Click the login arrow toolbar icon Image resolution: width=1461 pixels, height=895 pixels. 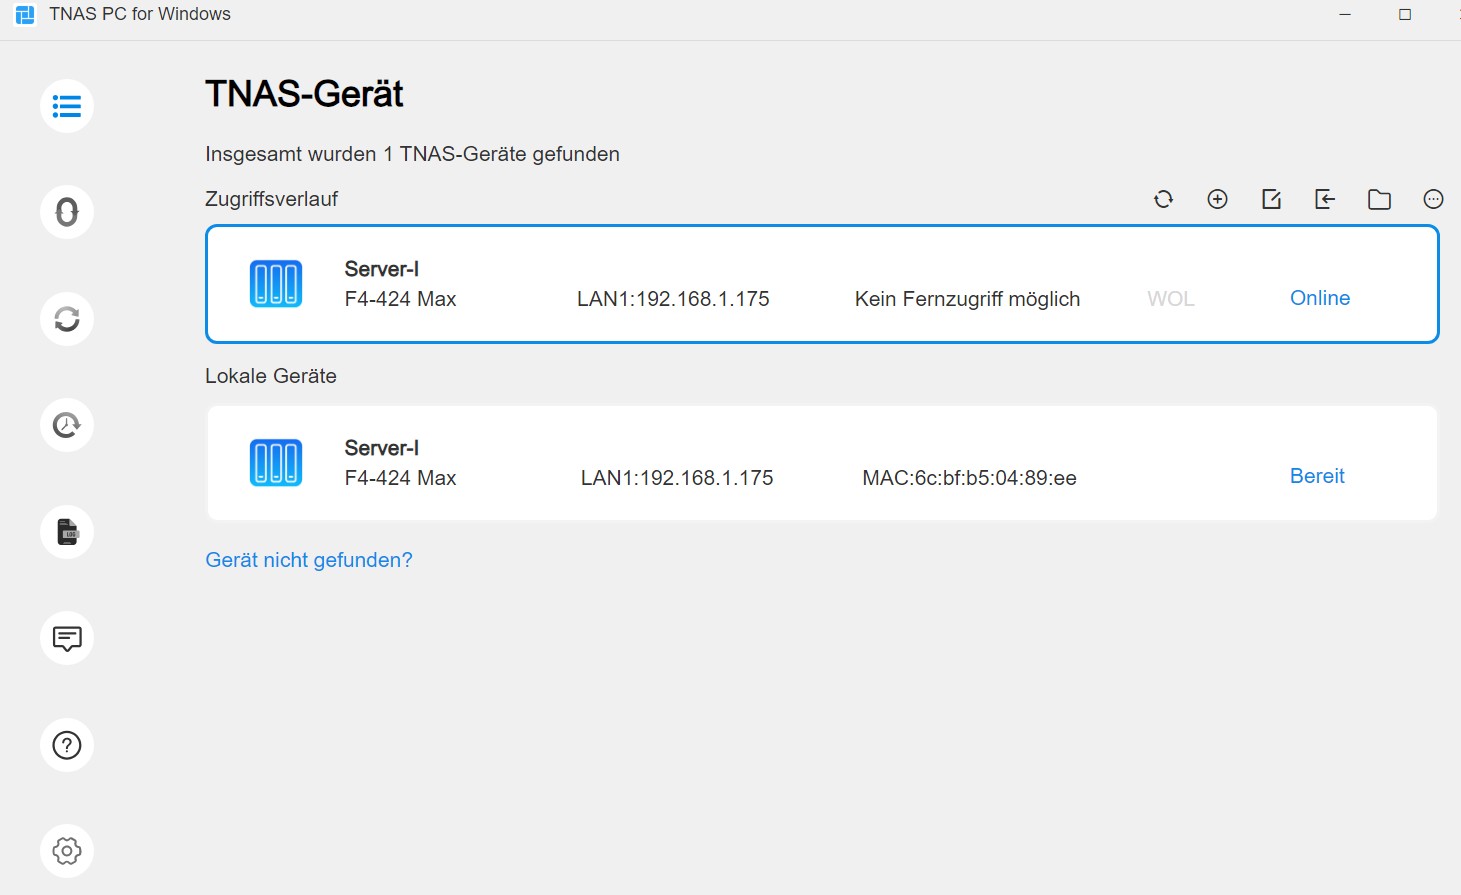coord(1325,199)
